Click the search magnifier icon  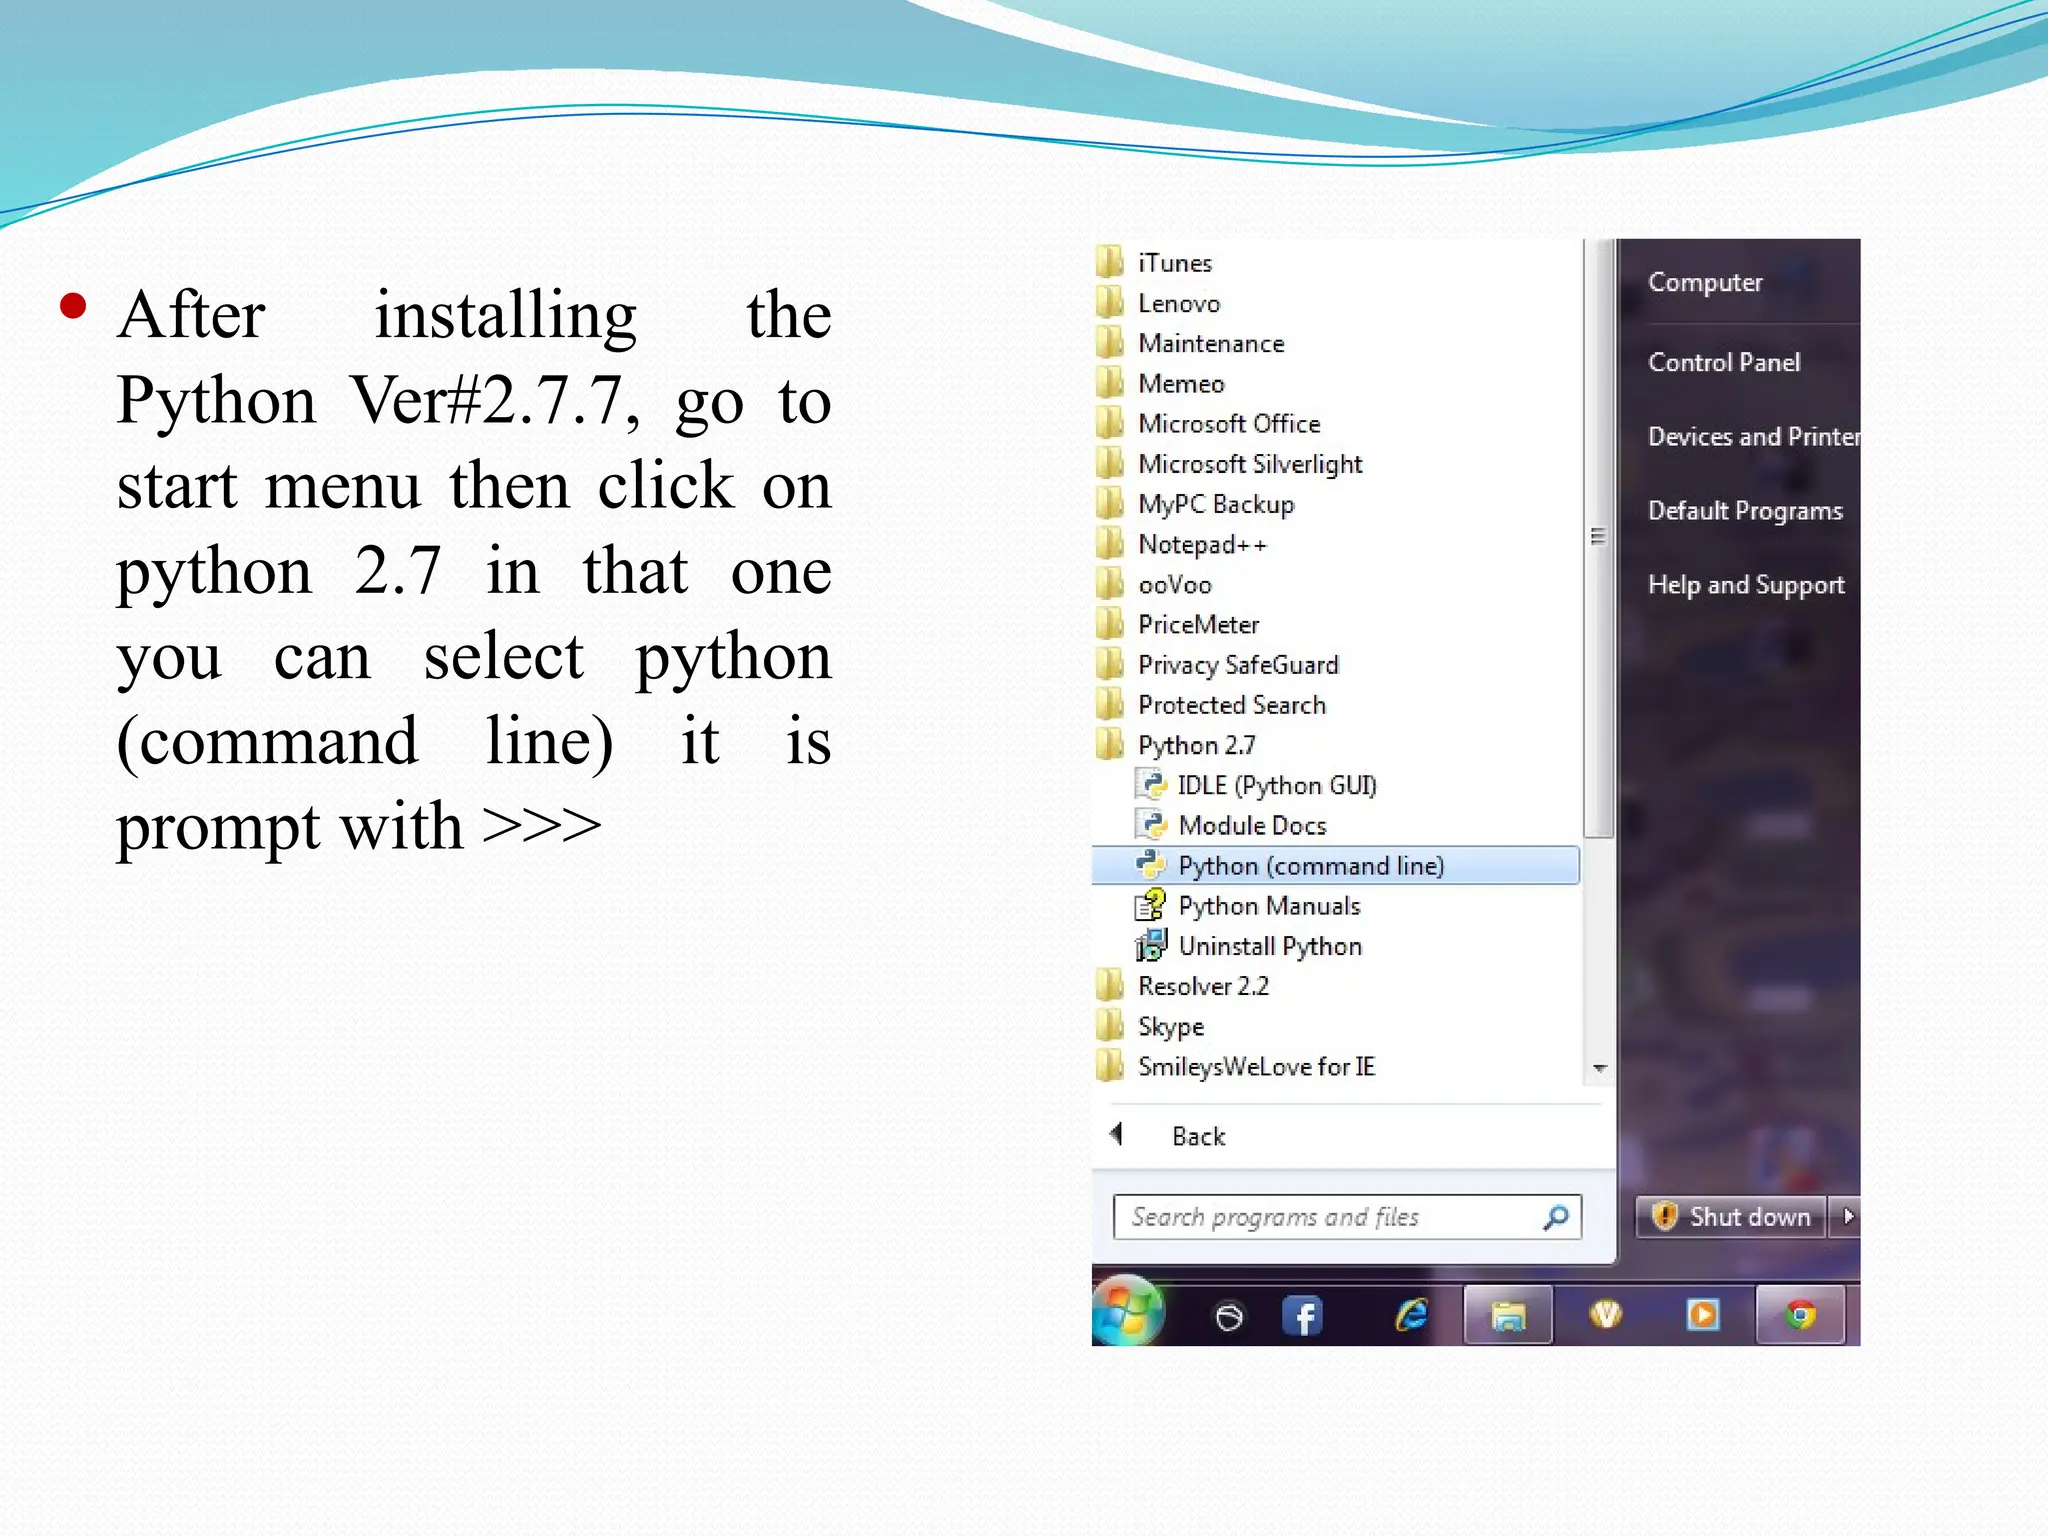(x=1556, y=1217)
